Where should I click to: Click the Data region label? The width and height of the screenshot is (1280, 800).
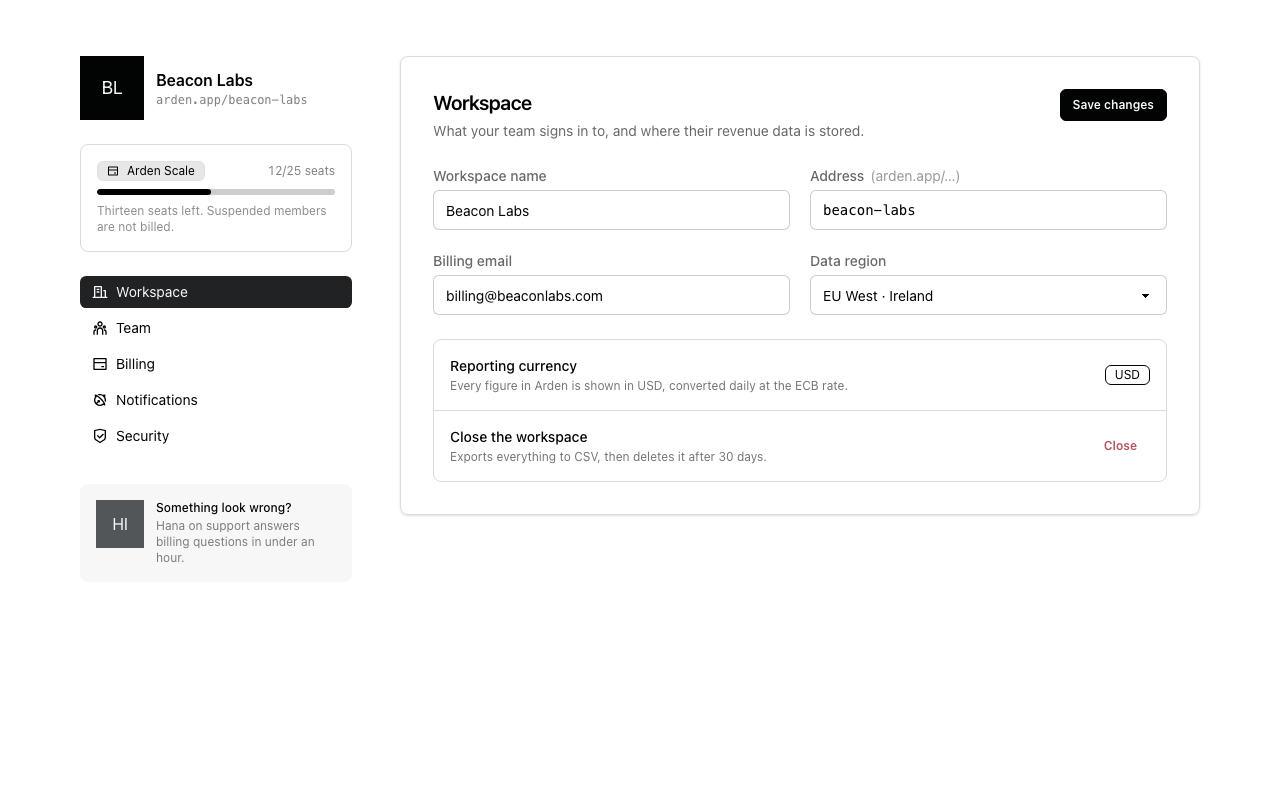point(848,261)
